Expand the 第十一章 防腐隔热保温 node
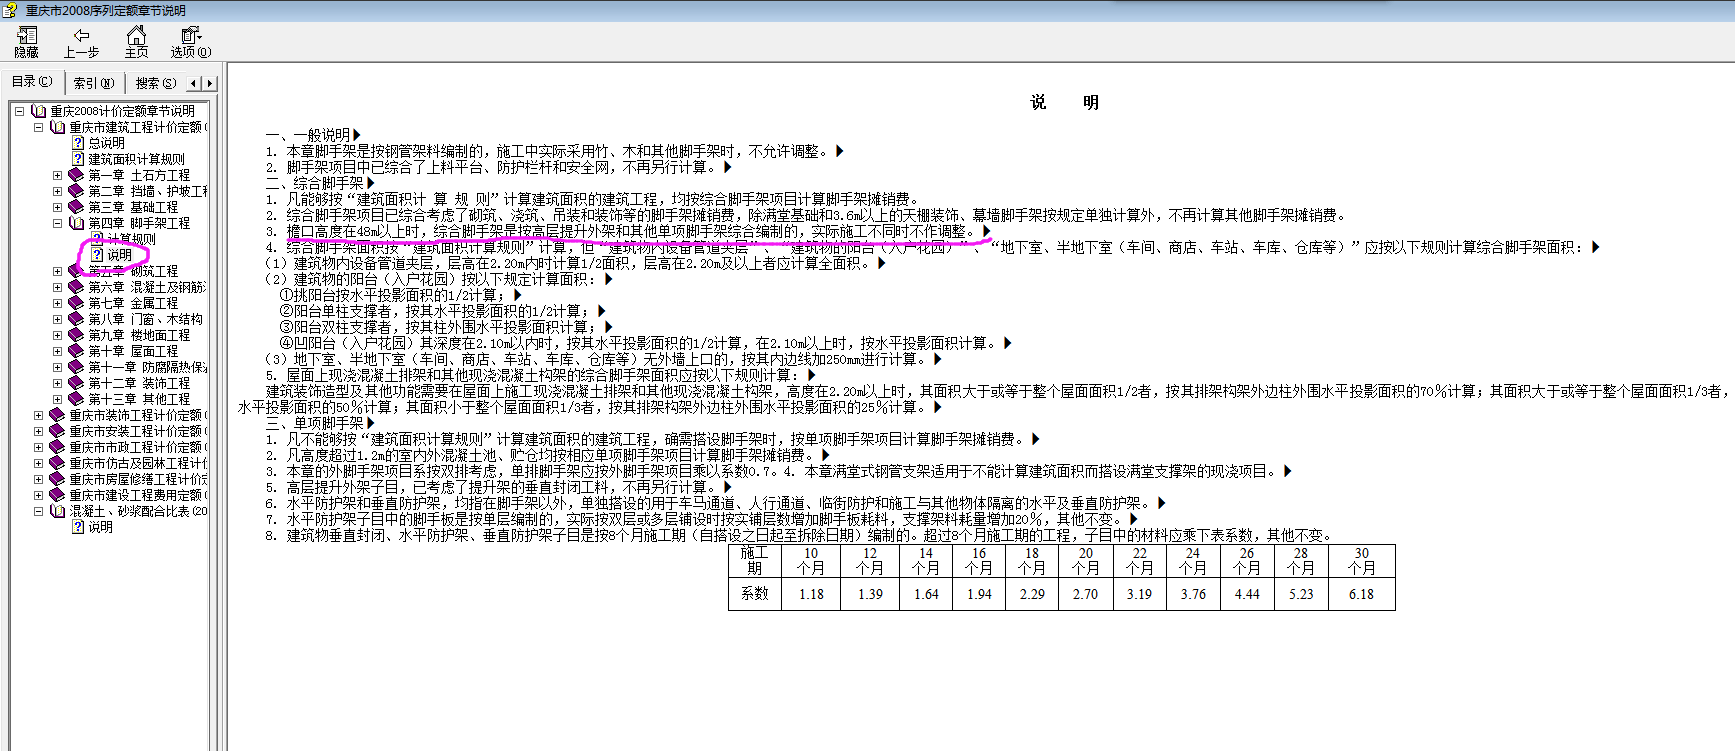Image resolution: width=1735 pixels, height=751 pixels. (57, 367)
